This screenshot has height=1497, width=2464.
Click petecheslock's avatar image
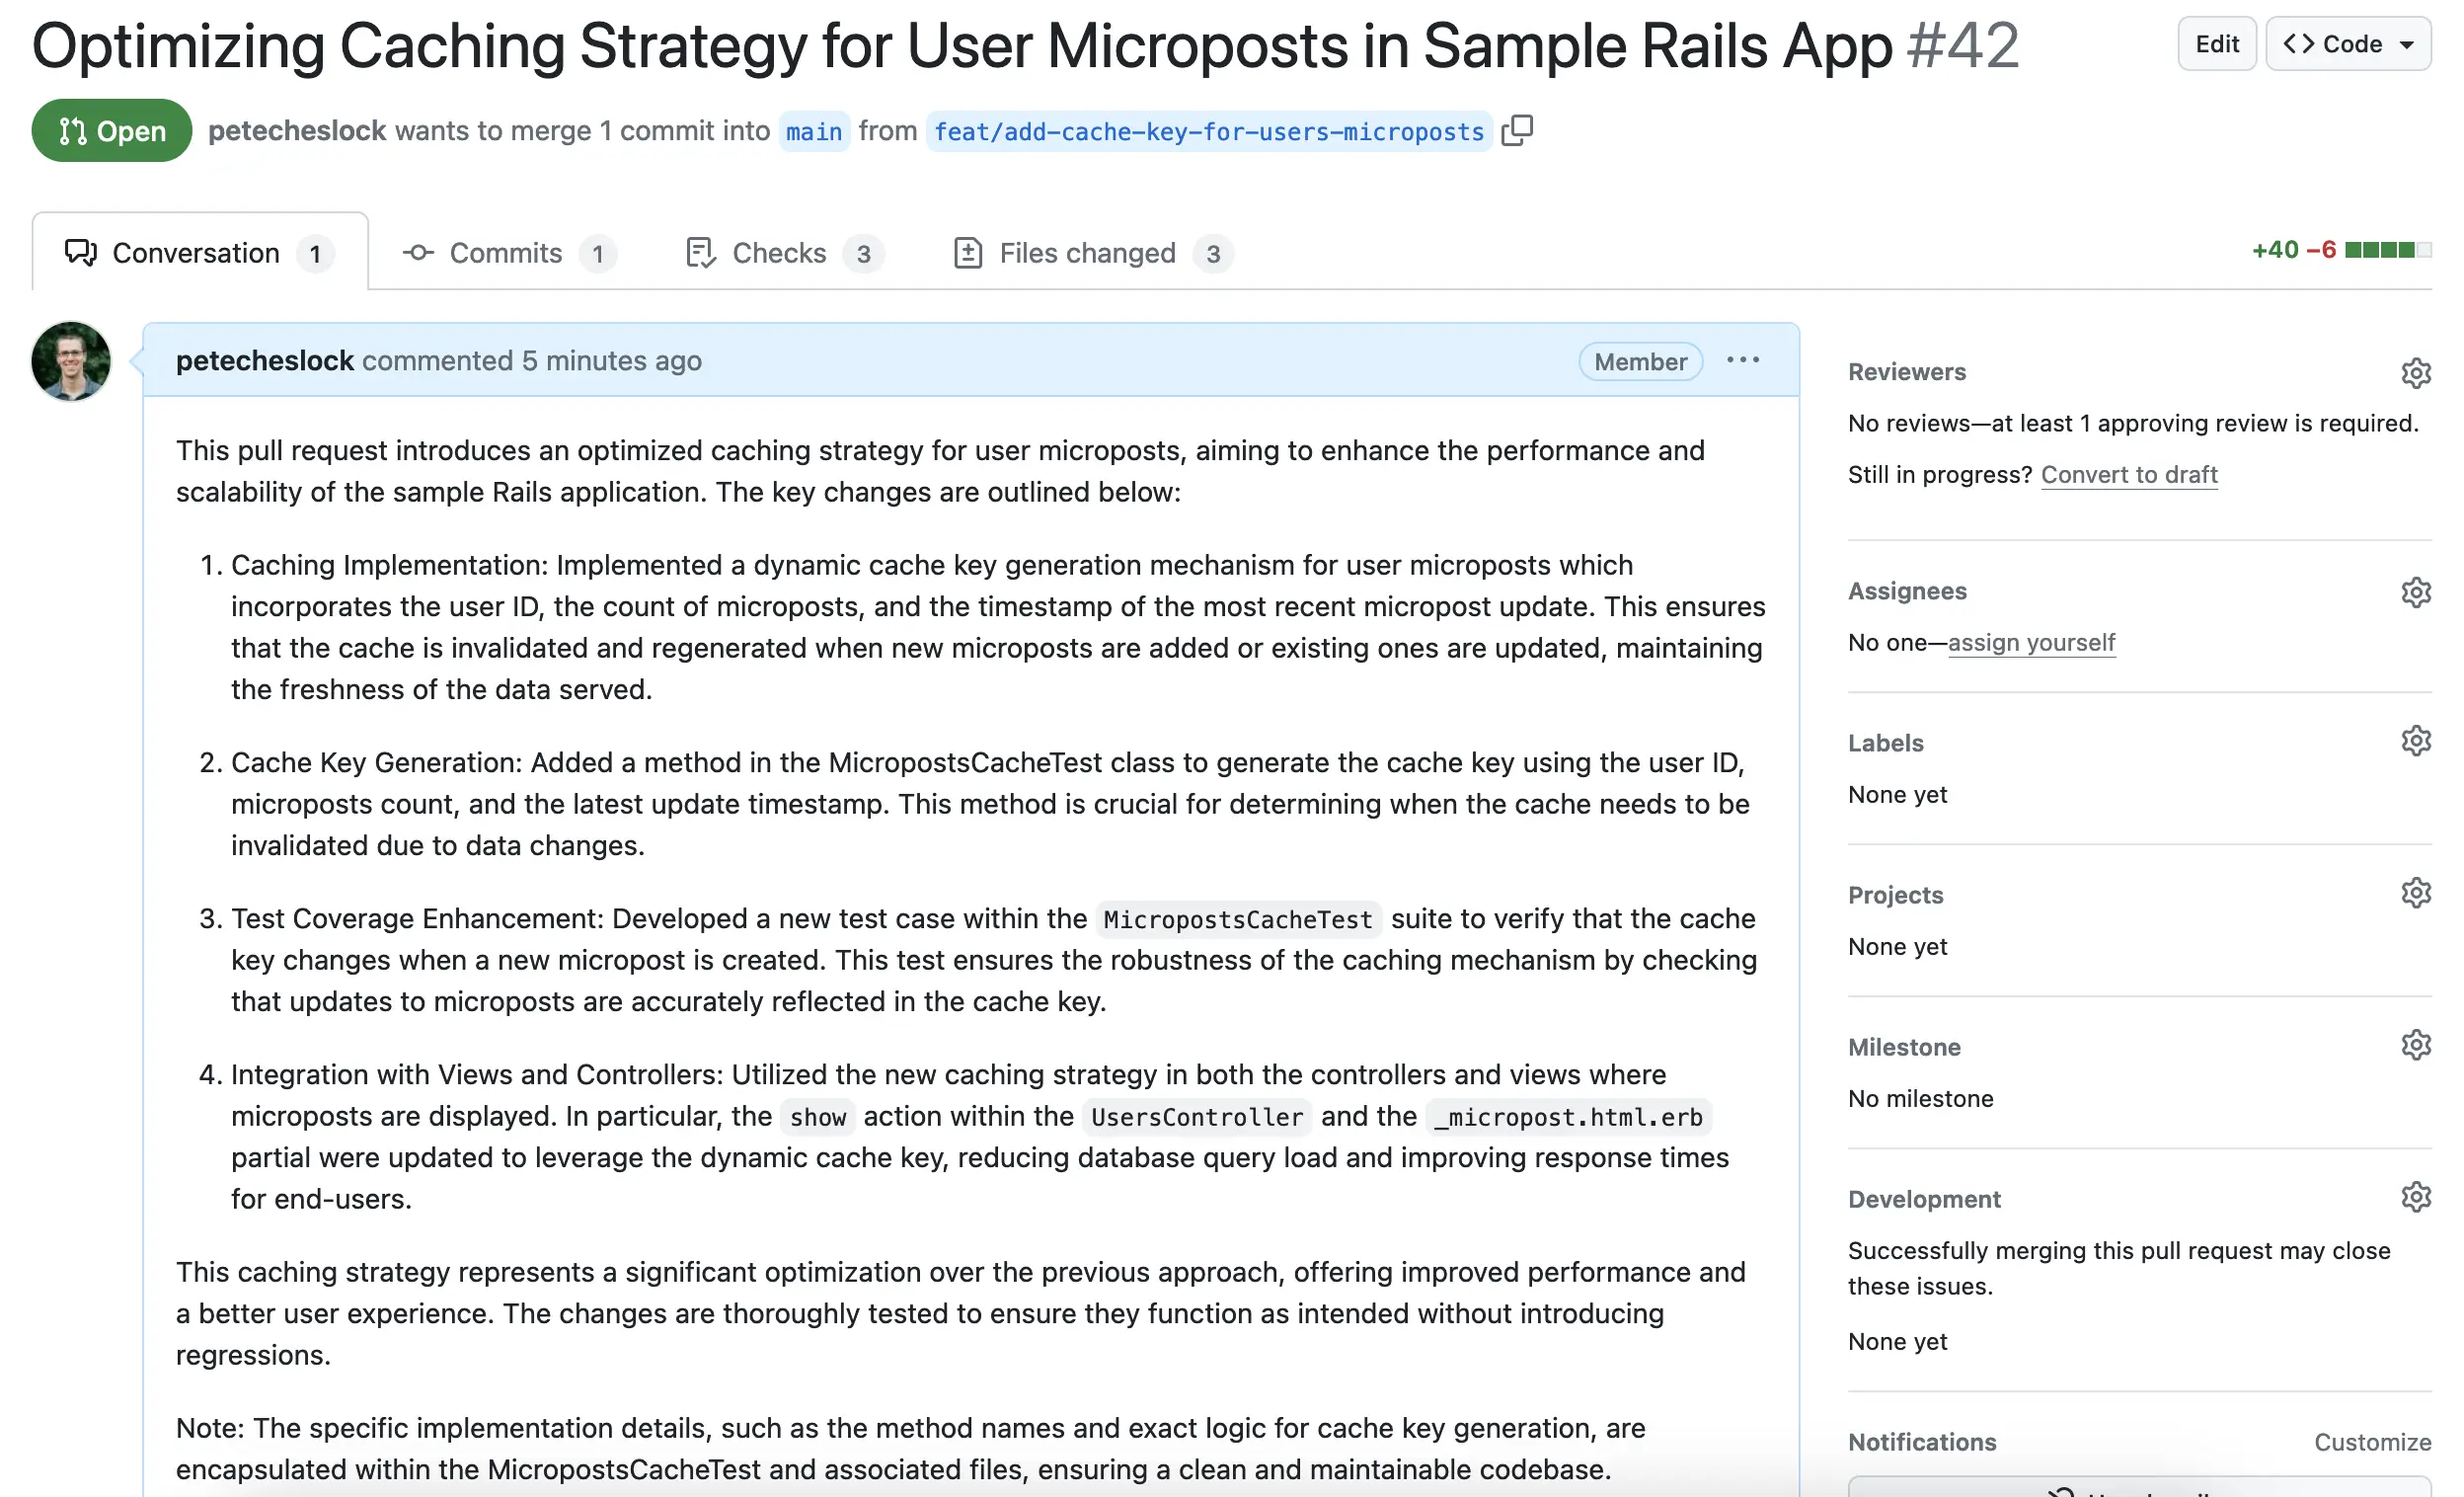(71, 361)
